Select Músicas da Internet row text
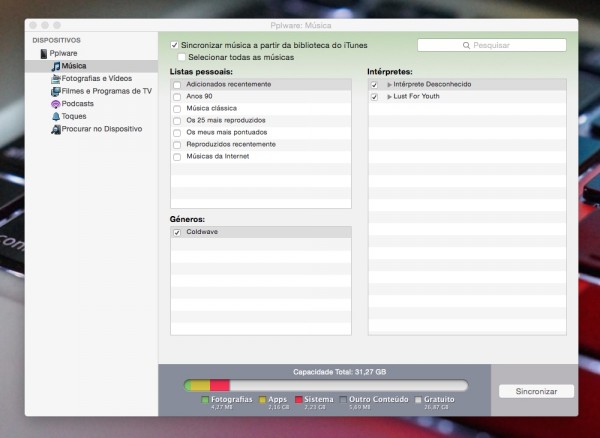 click(218, 157)
